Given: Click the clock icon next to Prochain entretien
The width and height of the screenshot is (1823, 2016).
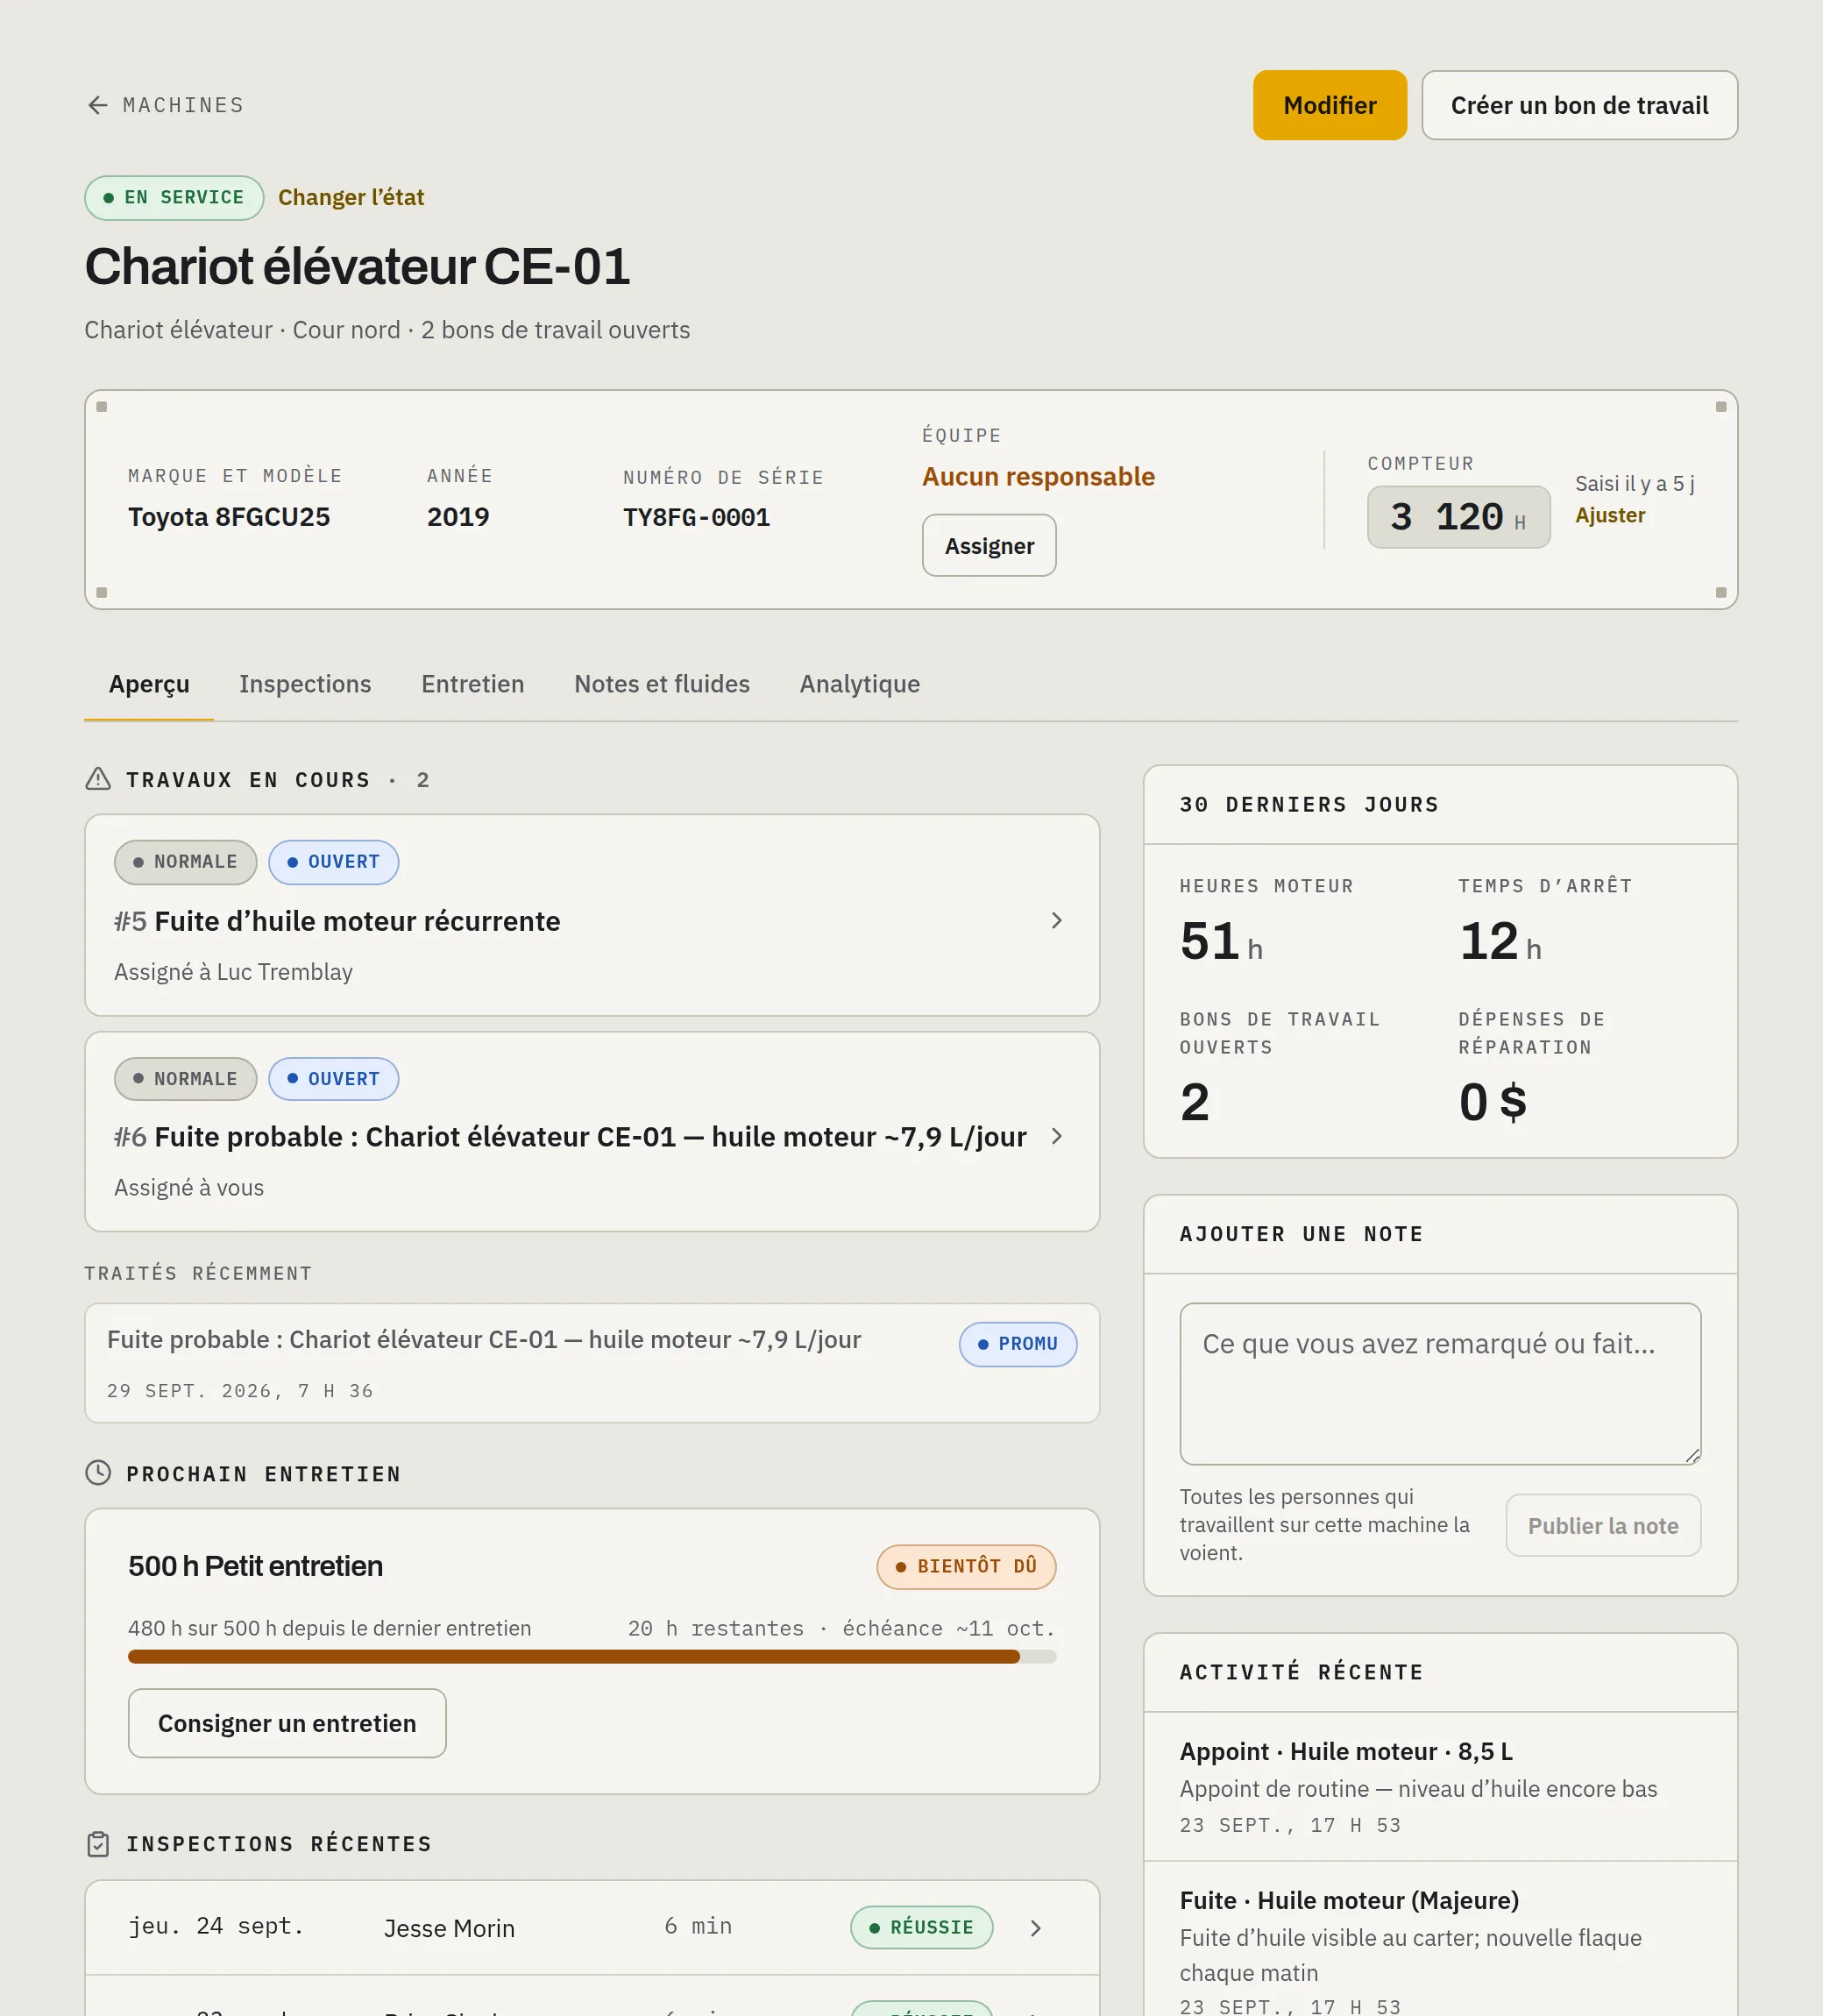Looking at the screenshot, I should [x=98, y=1473].
